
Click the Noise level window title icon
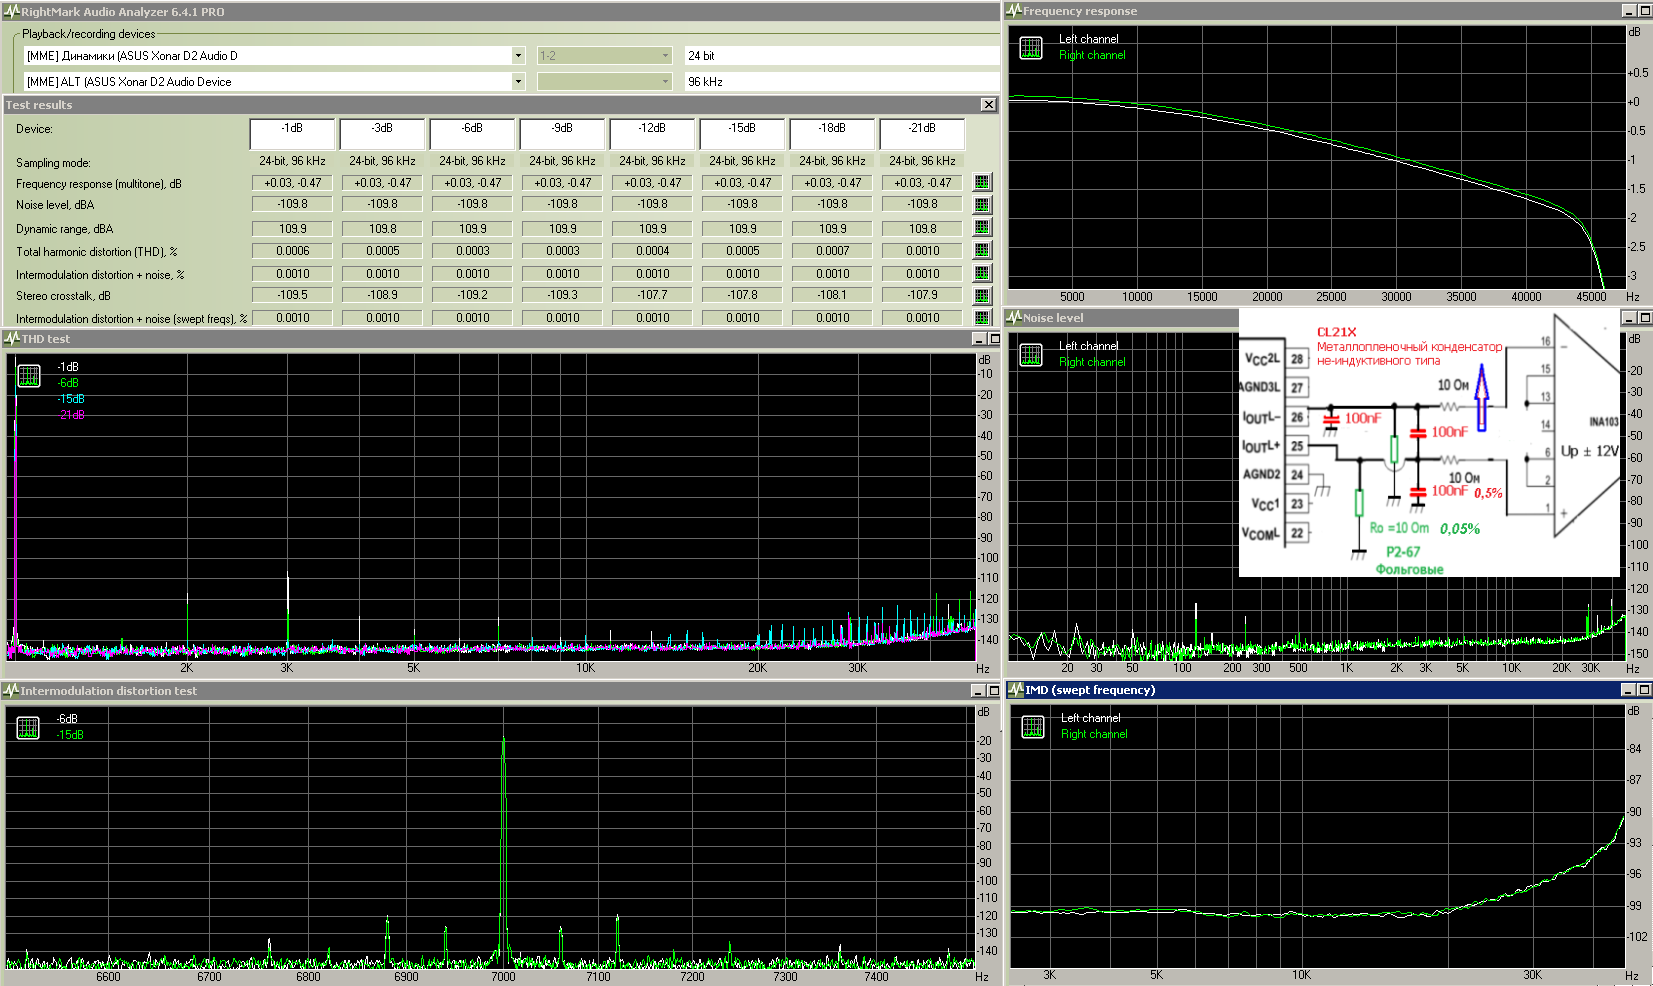click(x=1014, y=318)
